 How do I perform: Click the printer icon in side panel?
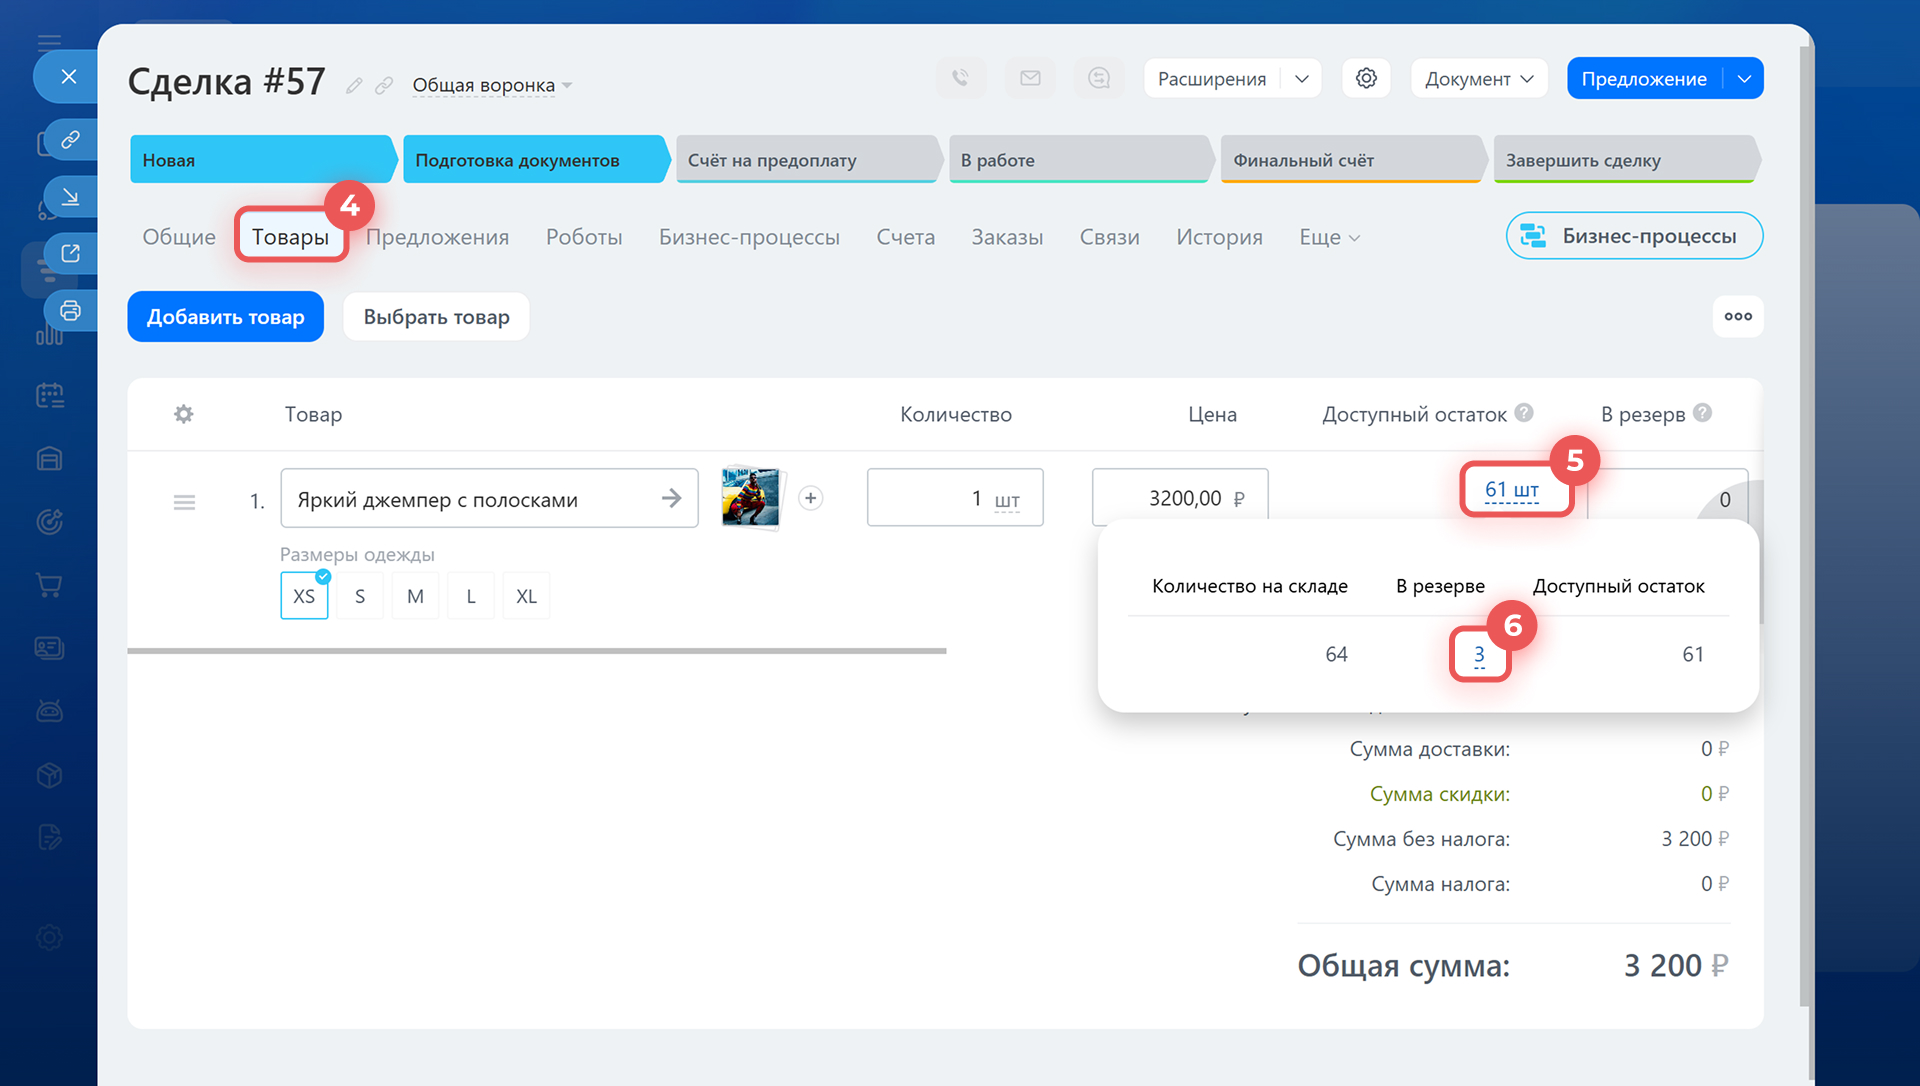[x=70, y=310]
